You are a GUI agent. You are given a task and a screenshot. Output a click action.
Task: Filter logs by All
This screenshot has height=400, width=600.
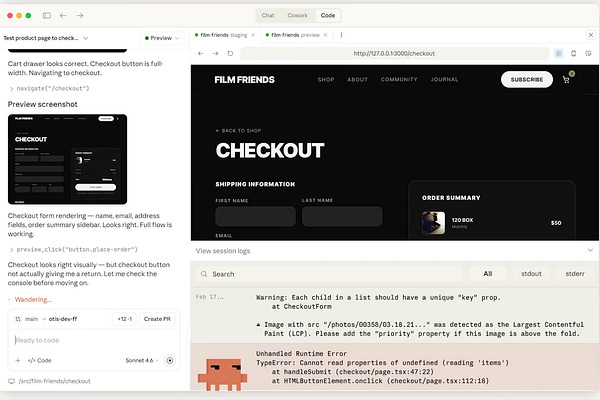[488, 274]
